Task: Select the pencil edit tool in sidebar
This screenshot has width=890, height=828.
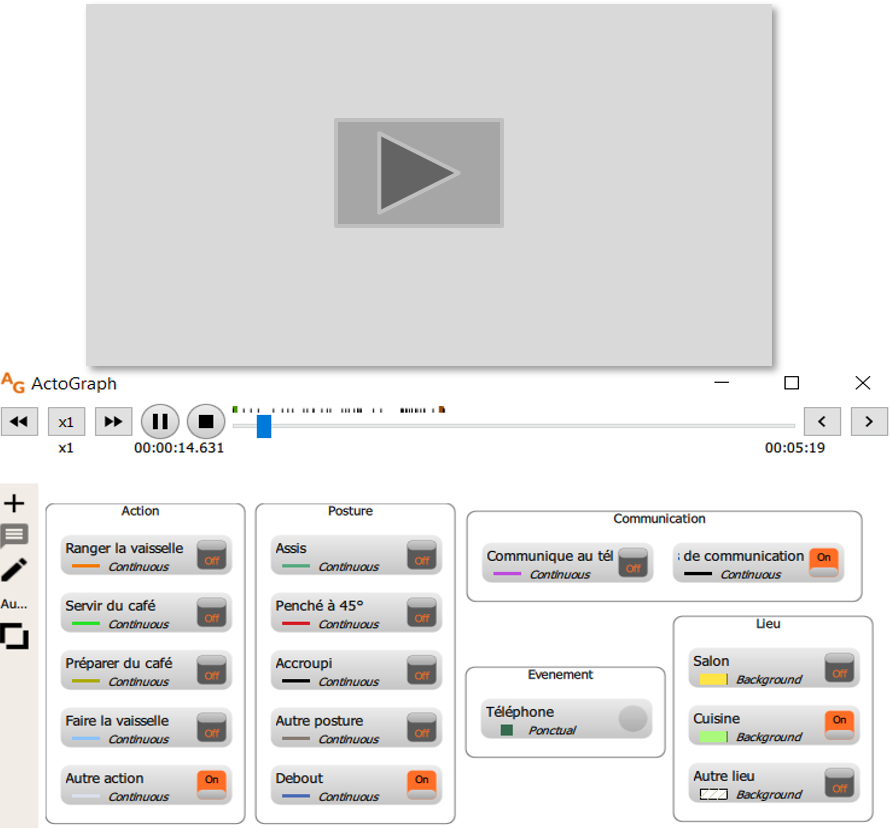Action: click(x=14, y=568)
